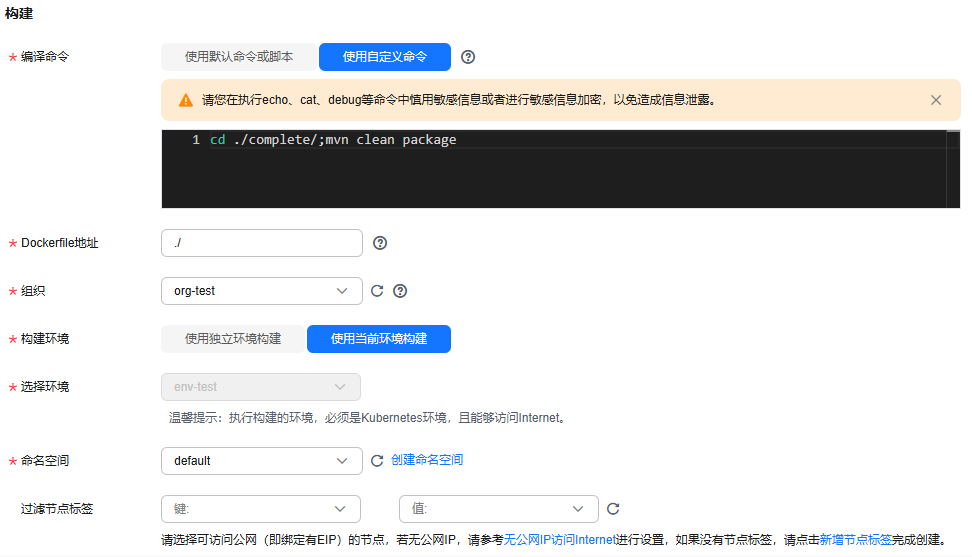The image size is (972, 557).
Task: Open help icon beside custom command option
Action: (468, 57)
